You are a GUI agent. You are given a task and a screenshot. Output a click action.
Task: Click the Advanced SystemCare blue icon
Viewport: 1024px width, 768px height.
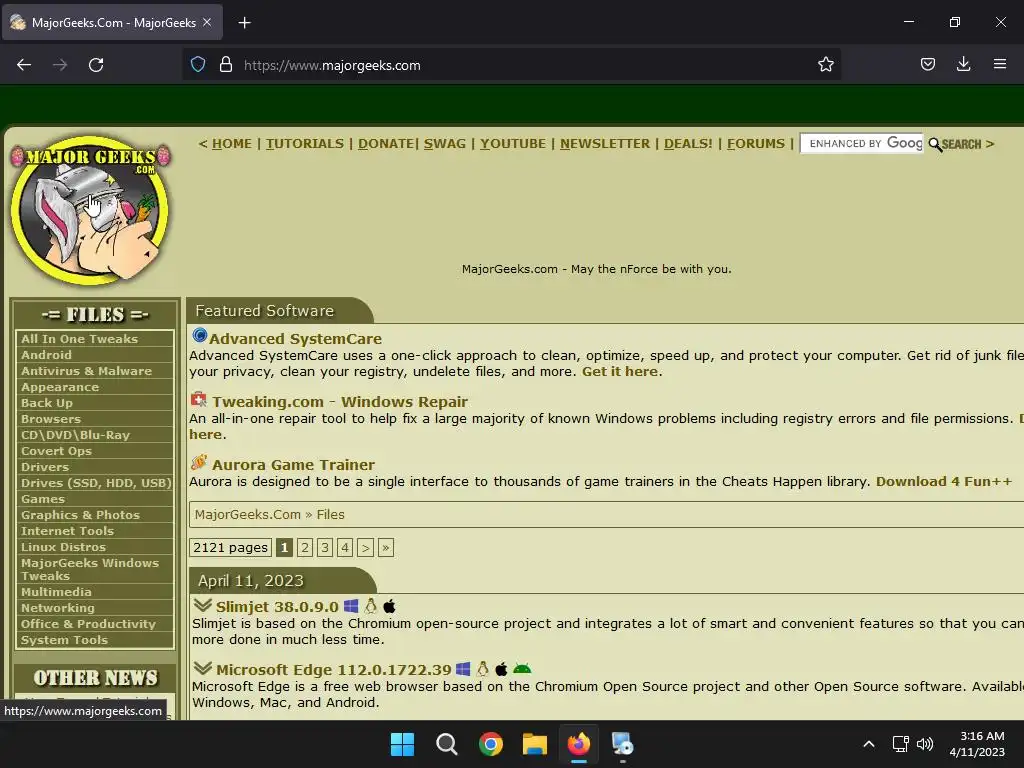(199, 336)
